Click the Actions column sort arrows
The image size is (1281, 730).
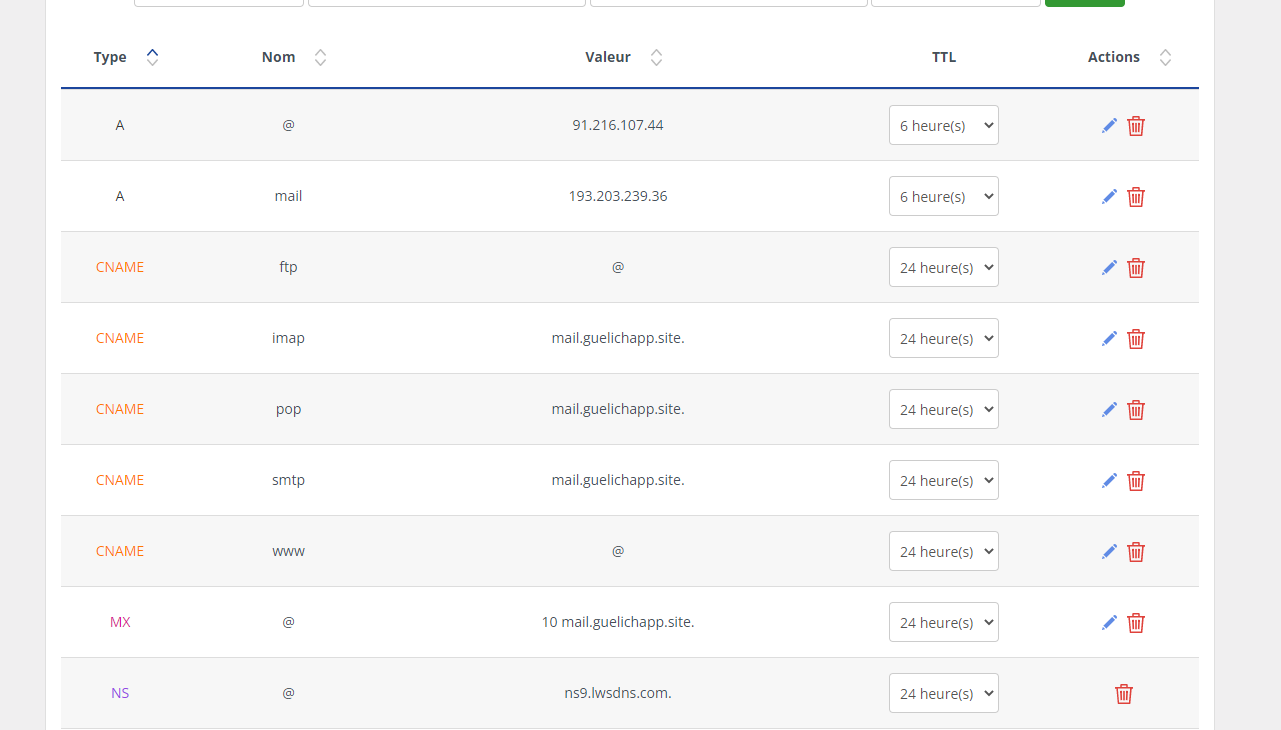pyautogui.click(x=1165, y=57)
